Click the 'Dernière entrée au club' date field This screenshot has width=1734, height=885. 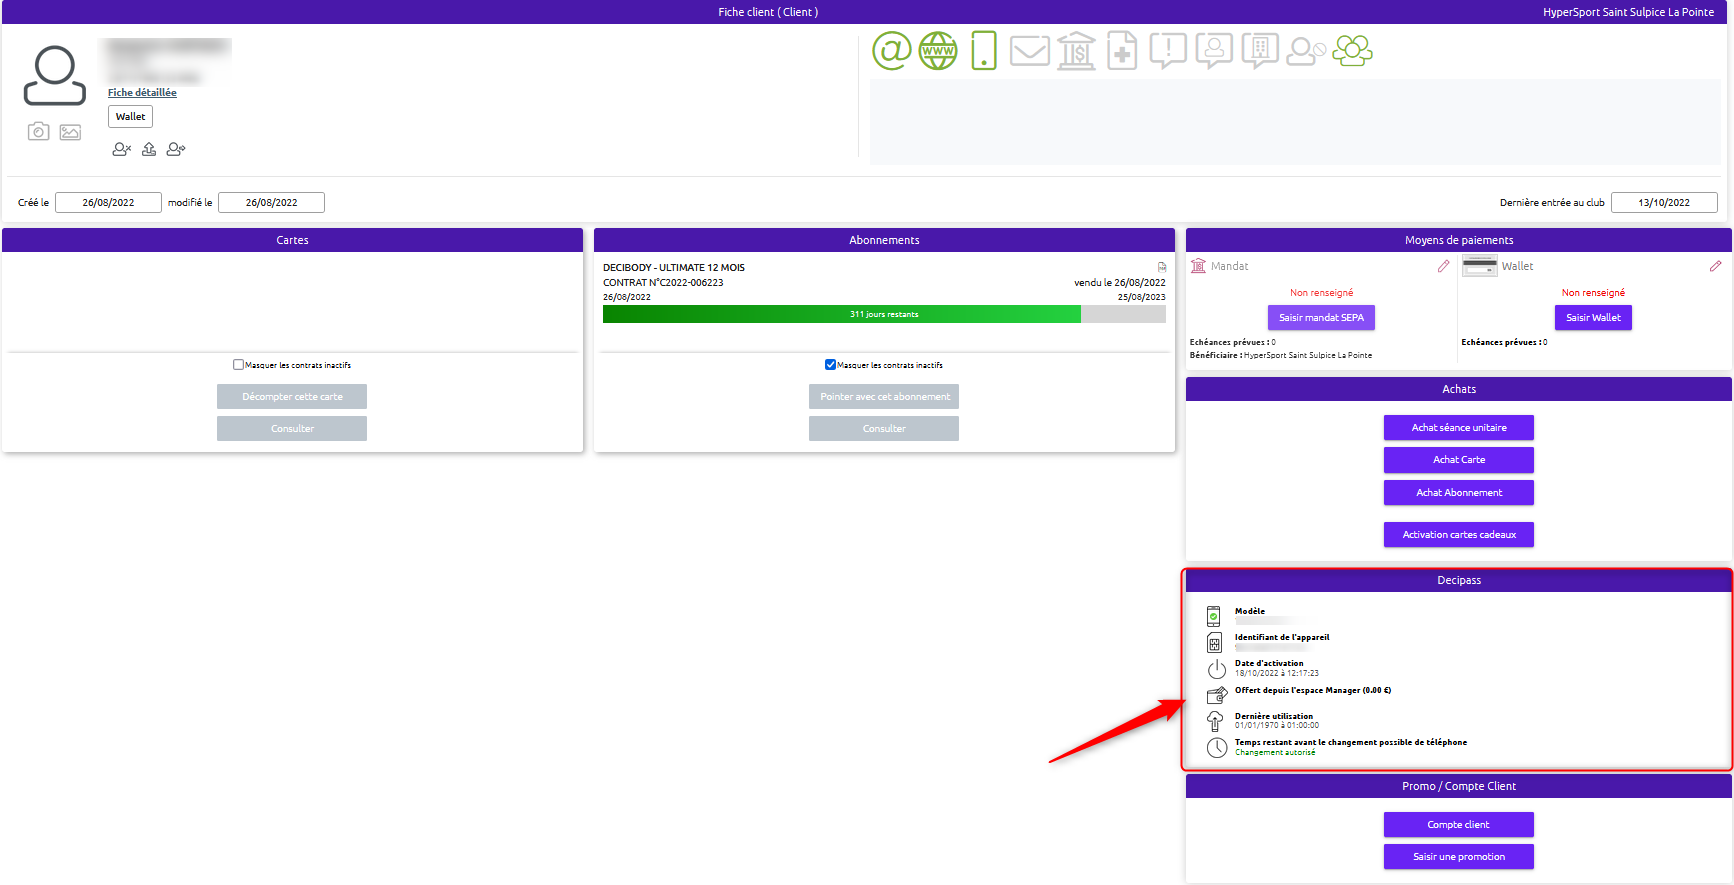(x=1663, y=203)
